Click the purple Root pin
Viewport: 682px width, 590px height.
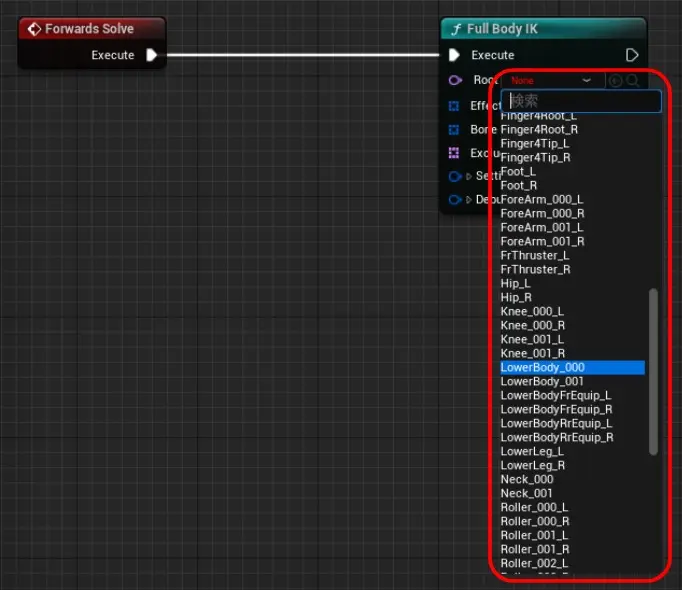[x=456, y=80]
